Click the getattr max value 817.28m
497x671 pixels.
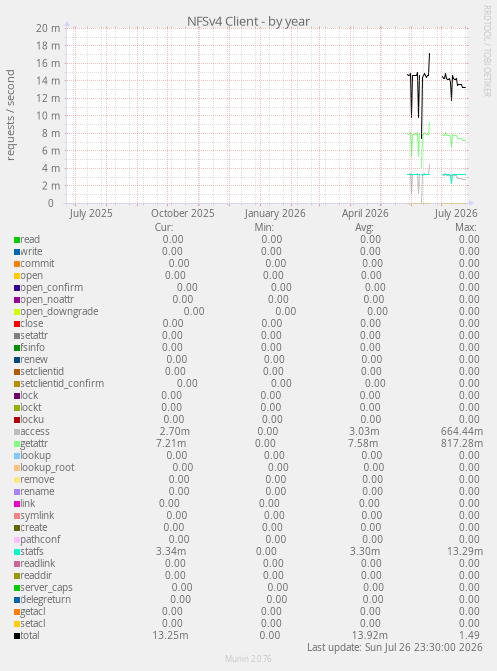[x=462, y=443]
